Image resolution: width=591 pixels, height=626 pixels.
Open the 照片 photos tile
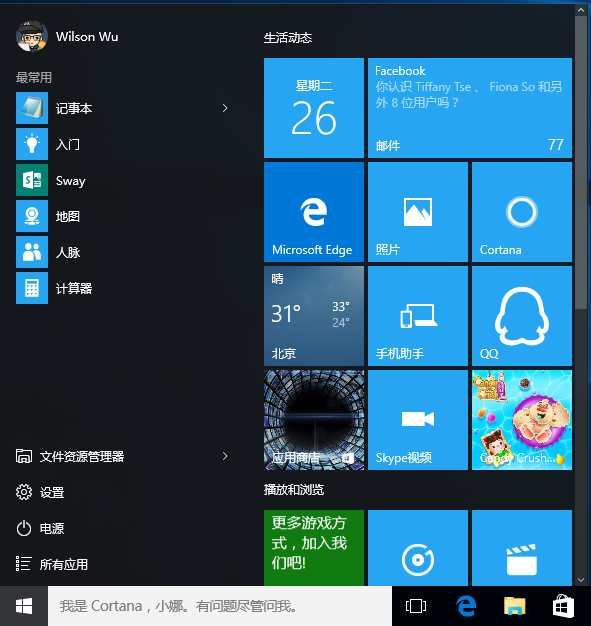coord(418,212)
